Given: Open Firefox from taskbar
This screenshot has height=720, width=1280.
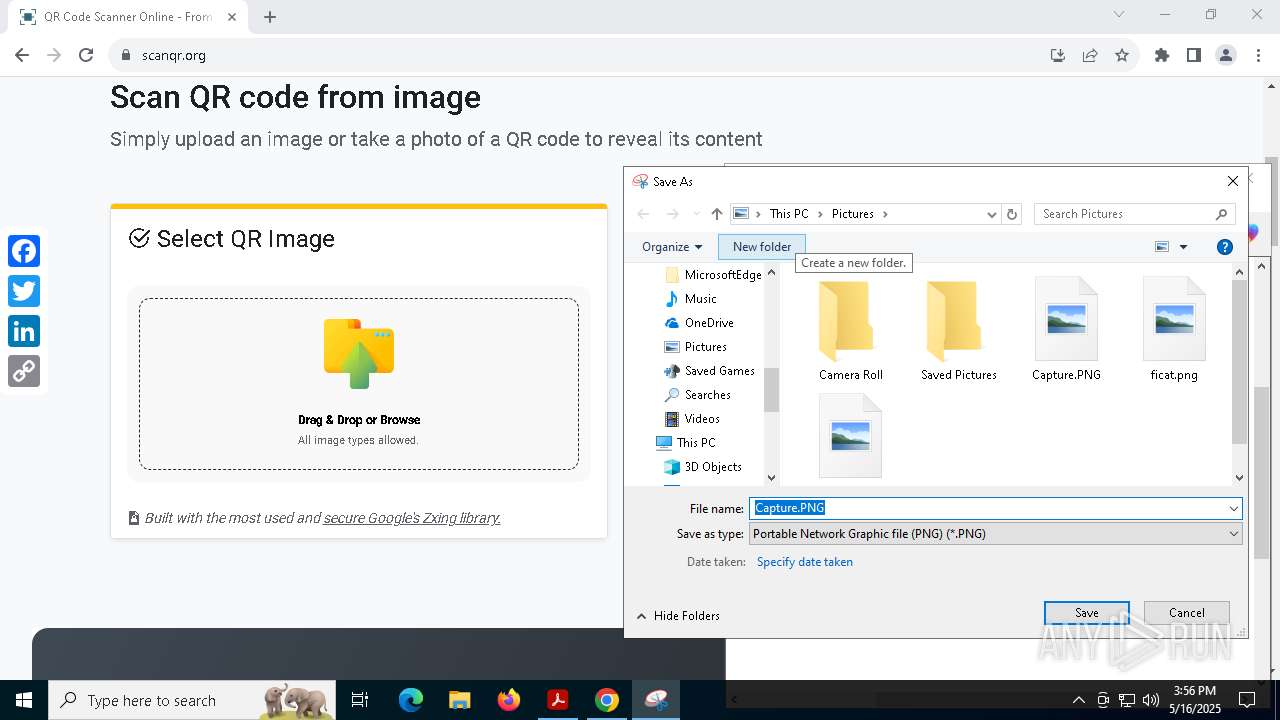Looking at the screenshot, I should [x=509, y=700].
